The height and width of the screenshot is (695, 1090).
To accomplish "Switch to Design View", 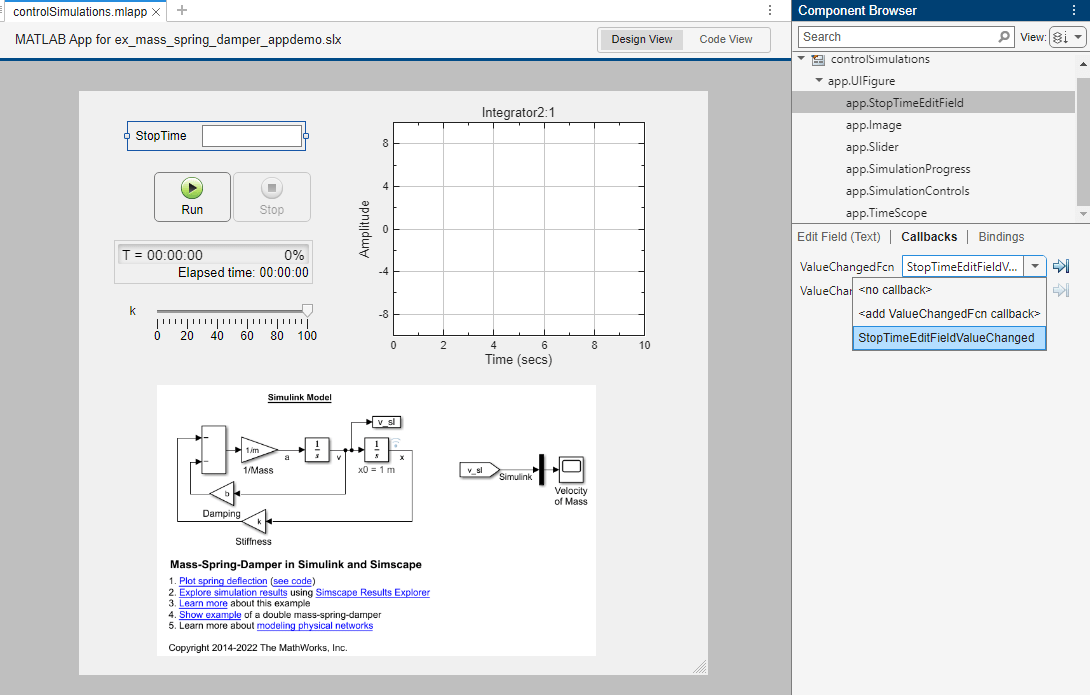I will coord(642,40).
